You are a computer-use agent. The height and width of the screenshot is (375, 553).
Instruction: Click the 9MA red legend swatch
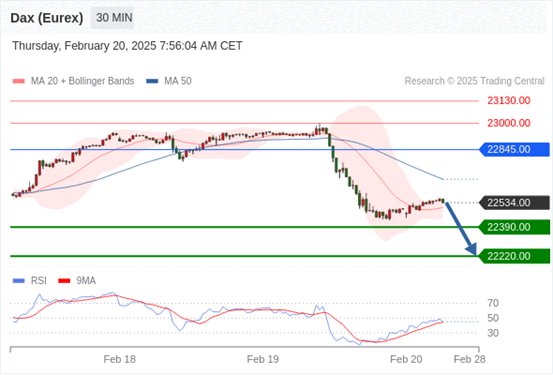tap(64, 281)
